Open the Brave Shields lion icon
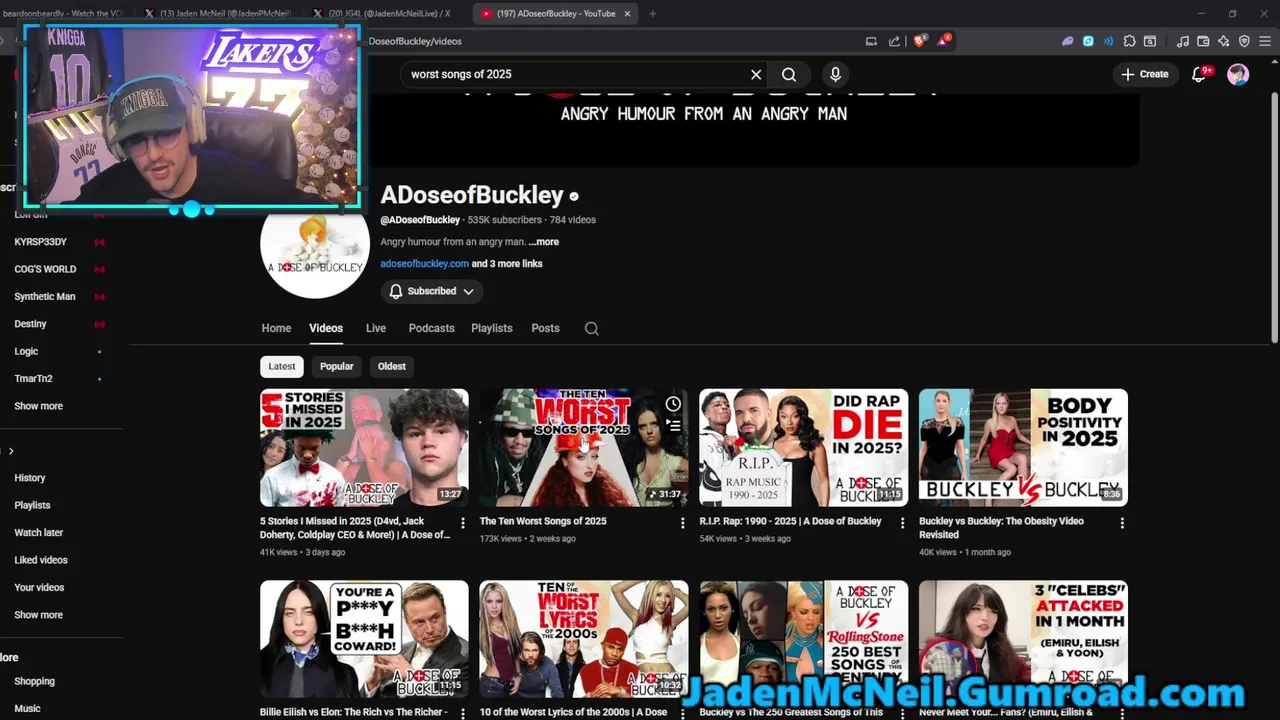Image resolution: width=1280 pixels, height=720 pixels. [x=919, y=41]
